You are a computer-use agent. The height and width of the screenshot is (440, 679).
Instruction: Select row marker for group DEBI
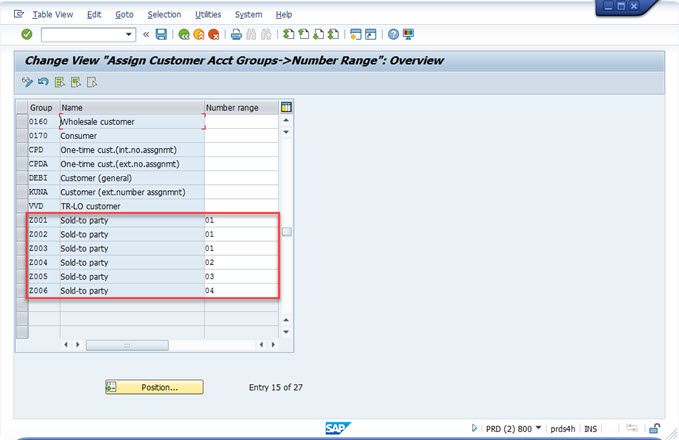click(x=22, y=178)
